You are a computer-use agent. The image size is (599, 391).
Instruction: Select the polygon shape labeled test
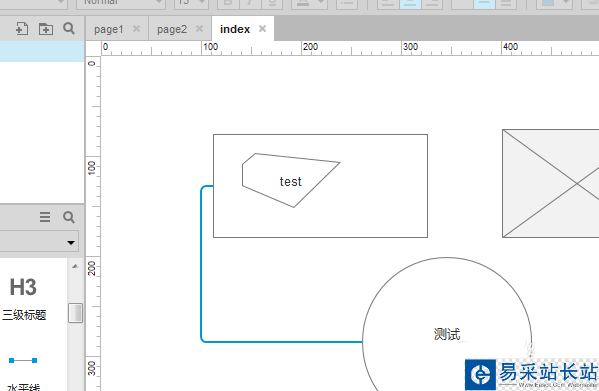[290, 181]
